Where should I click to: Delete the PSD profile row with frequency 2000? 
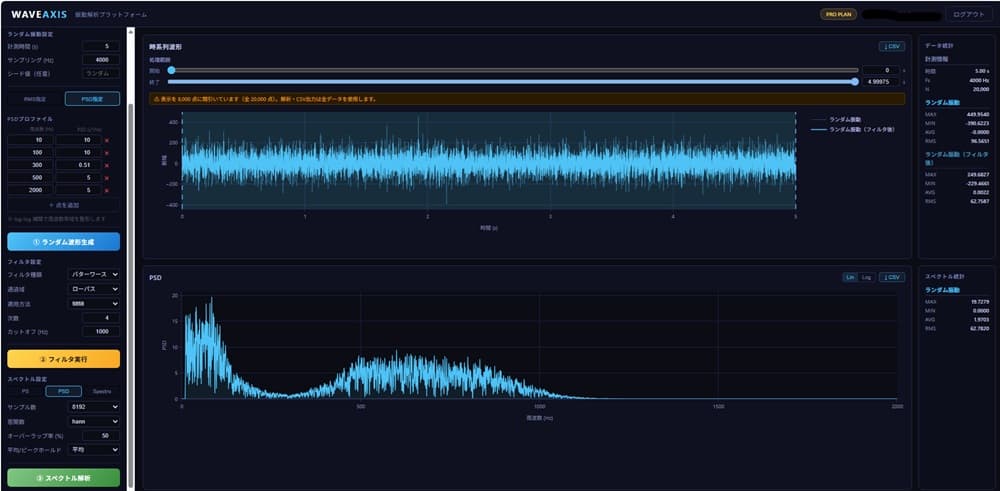(107, 190)
